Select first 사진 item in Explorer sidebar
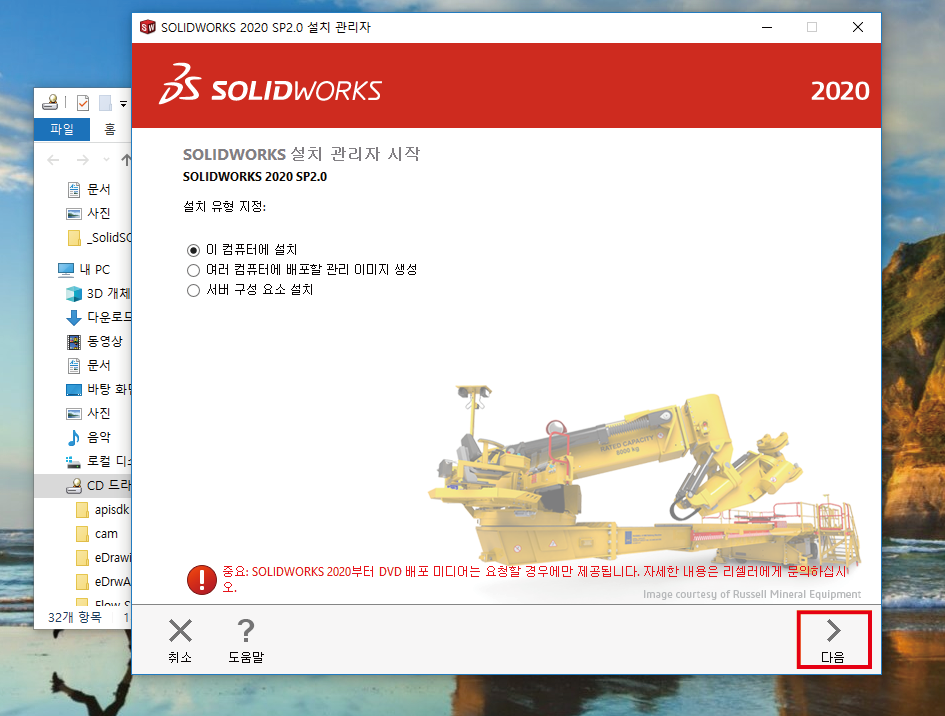Screen dimensions: 945x716 pos(89,213)
